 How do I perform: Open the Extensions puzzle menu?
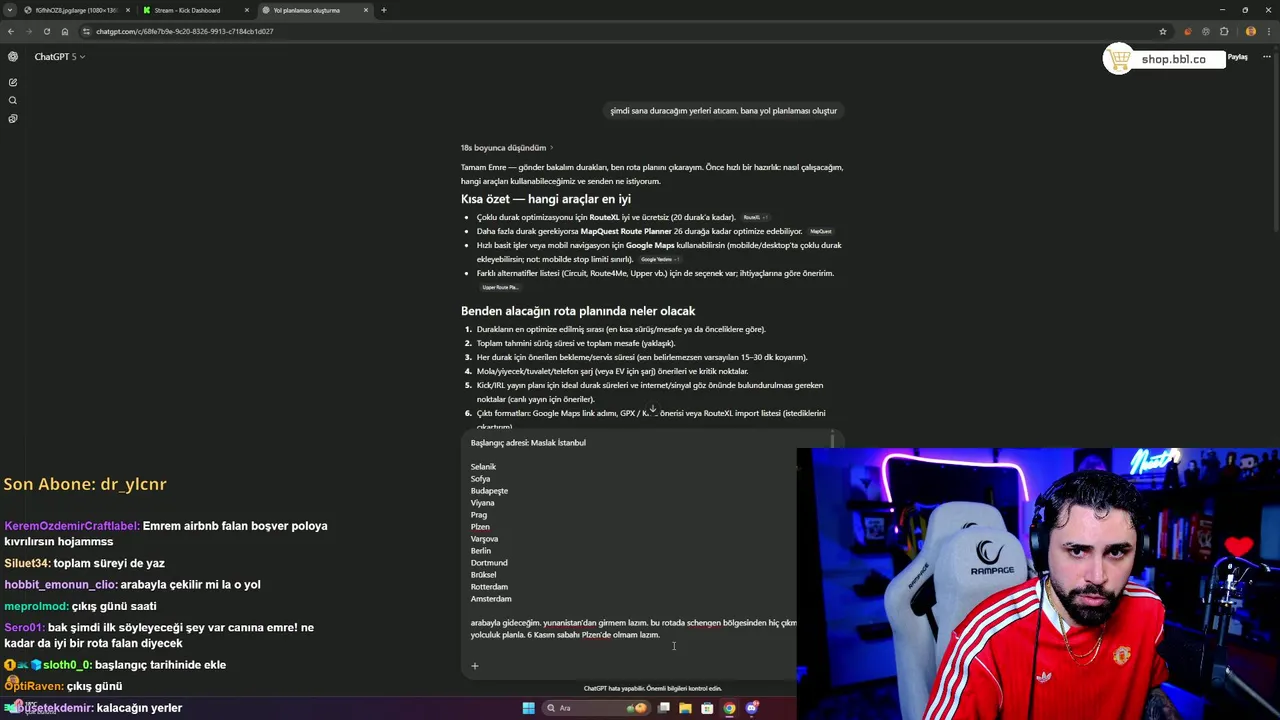(1224, 31)
